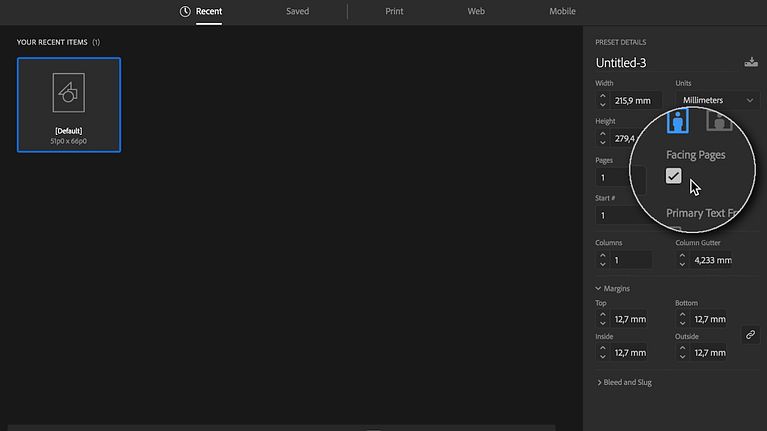This screenshot has width=767, height=431.
Task: Click the Untitled-3 preset name field
Action: [x=665, y=63]
